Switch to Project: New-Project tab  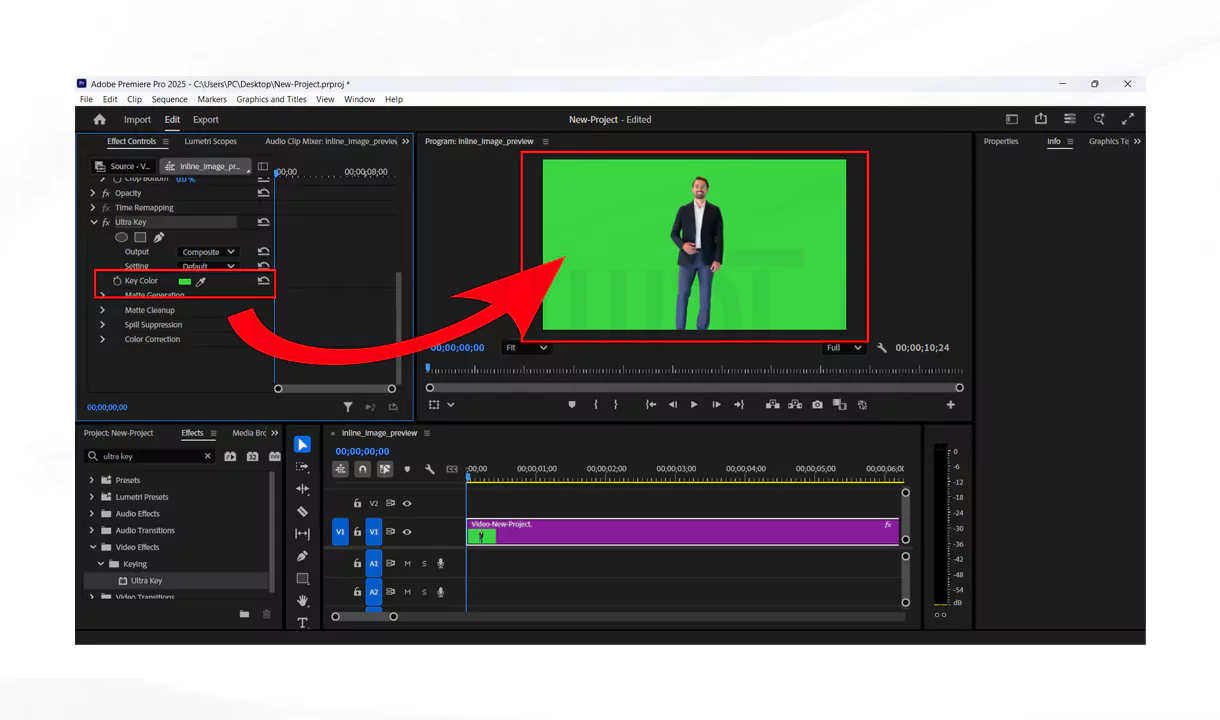pyautogui.click(x=118, y=433)
